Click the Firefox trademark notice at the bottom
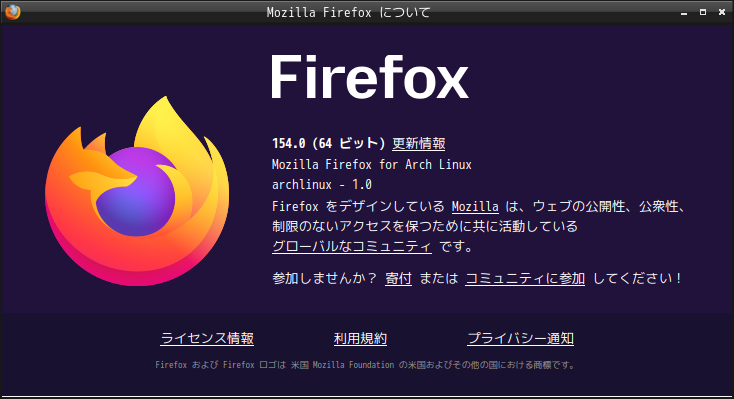Image resolution: width=734 pixels, height=399 pixels. [x=366, y=365]
